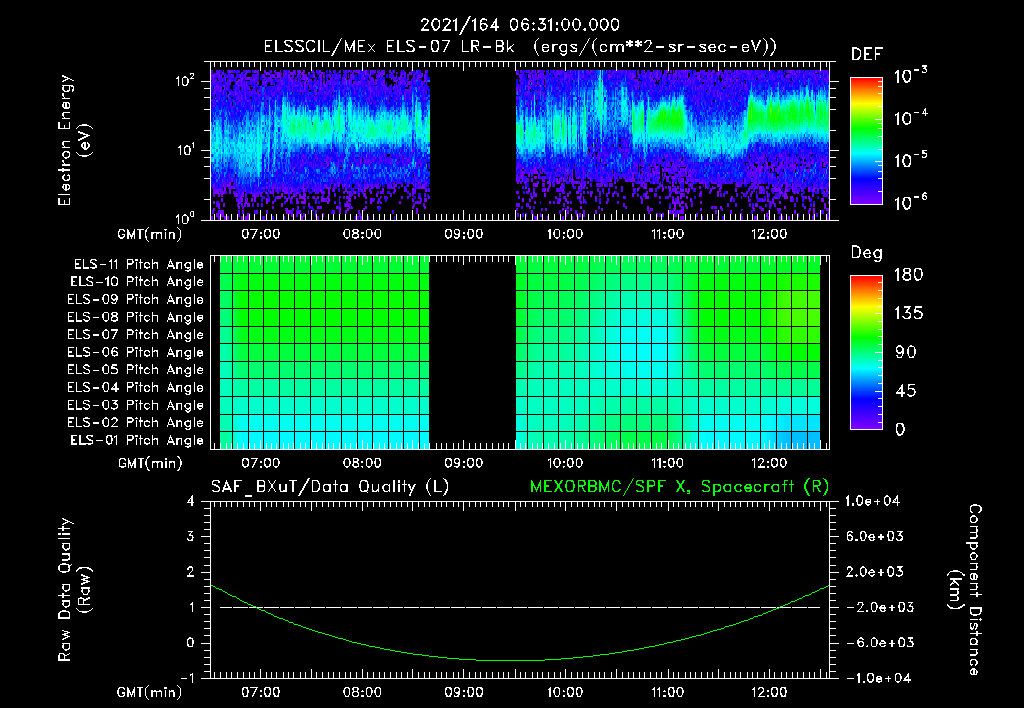
Task: Click the timestamp title 2021/164 06:31:00.000
Action: (520, 25)
